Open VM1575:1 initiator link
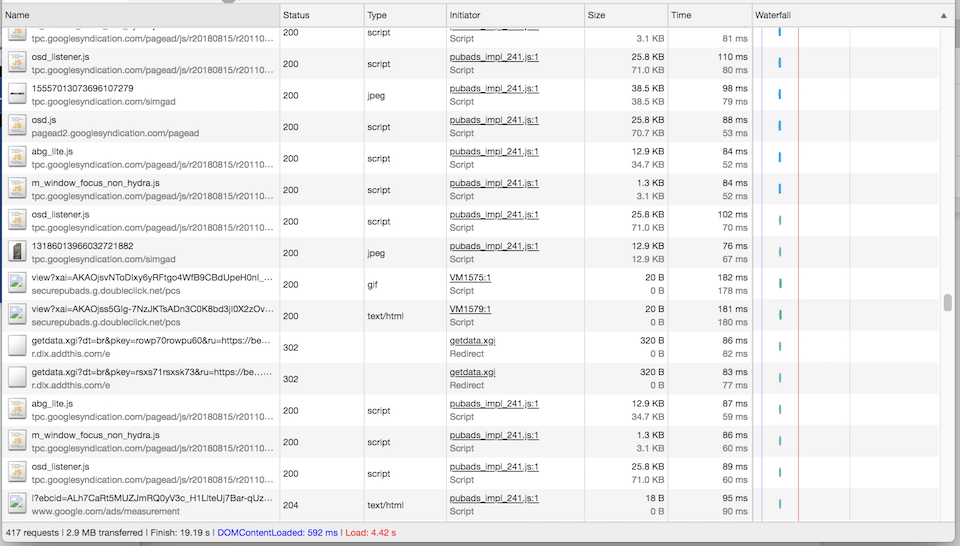This screenshot has height=546, width=960. (470, 277)
